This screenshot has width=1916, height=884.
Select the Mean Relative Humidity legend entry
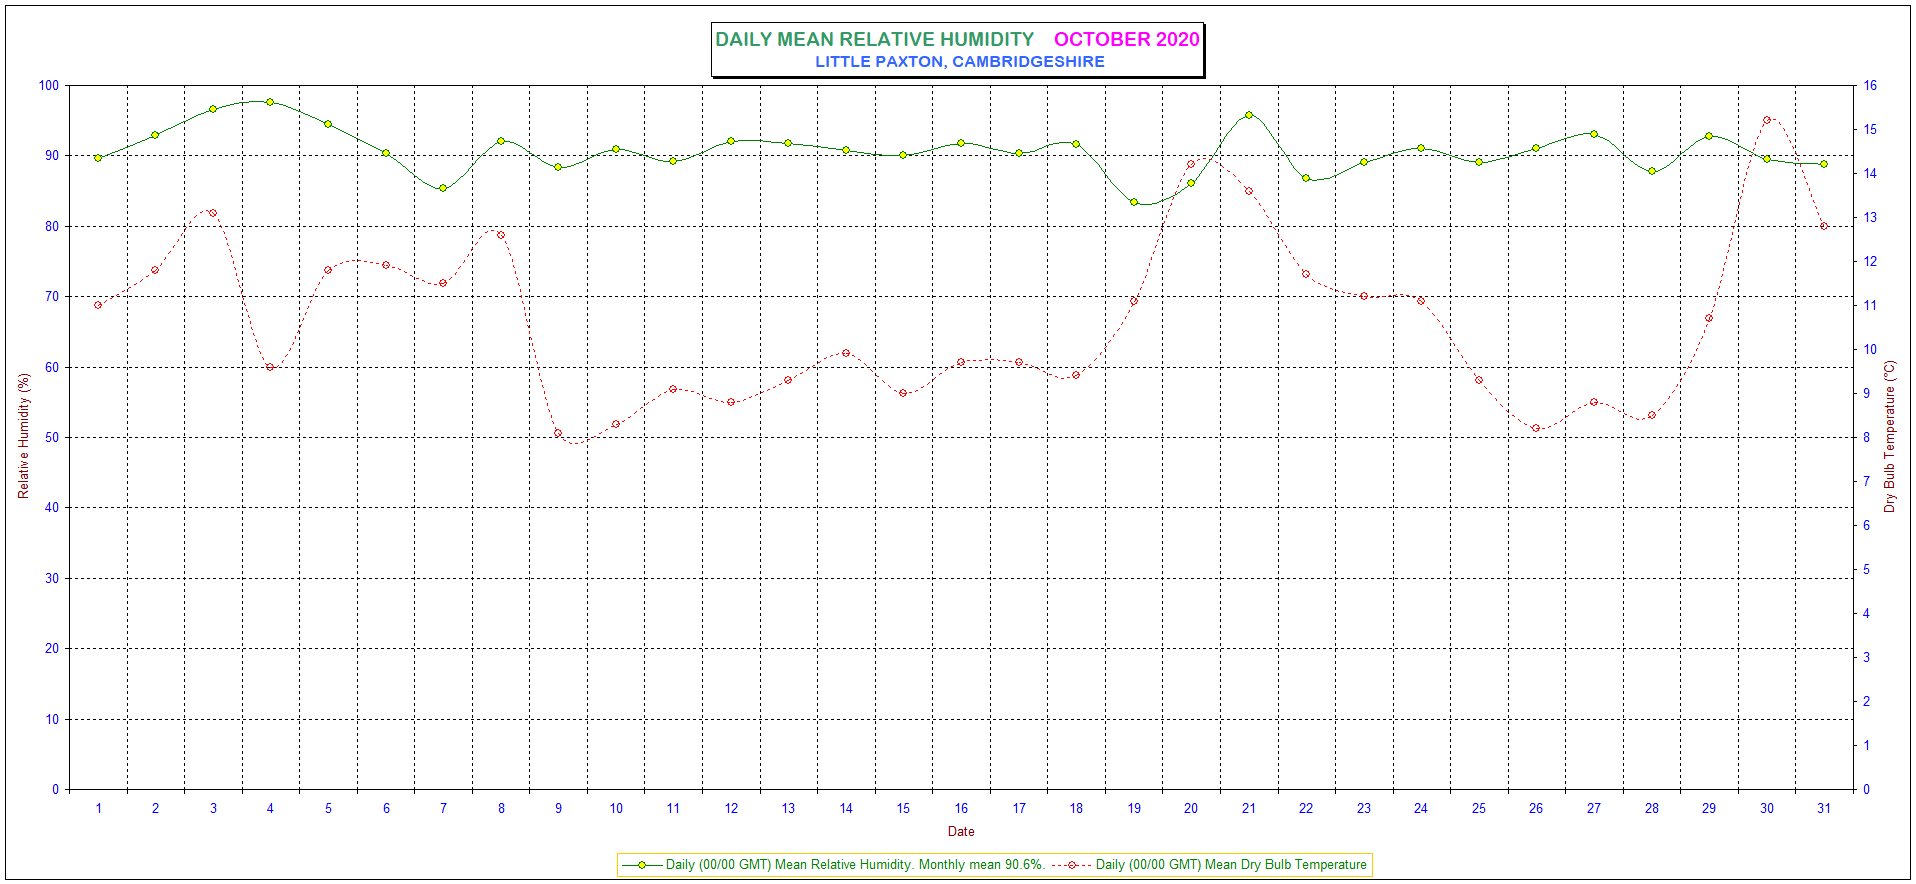832,864
